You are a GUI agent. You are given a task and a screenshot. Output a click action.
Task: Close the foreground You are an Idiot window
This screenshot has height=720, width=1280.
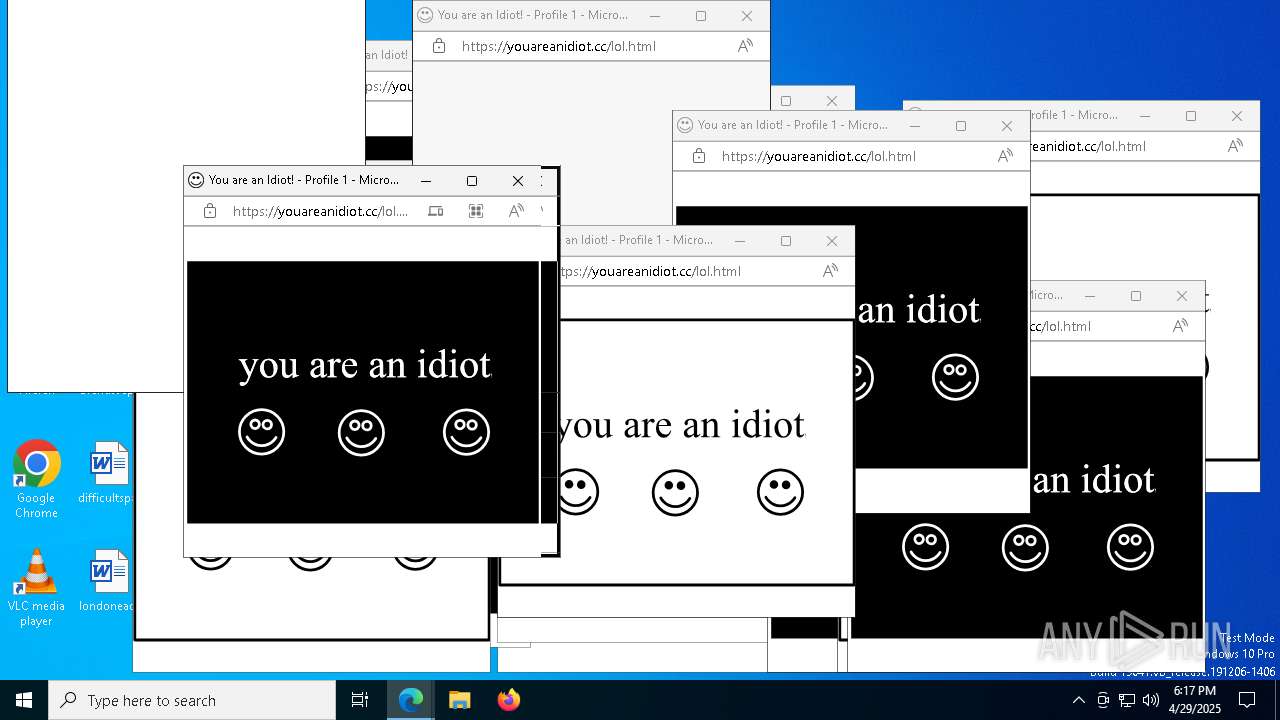click(518, 181)
